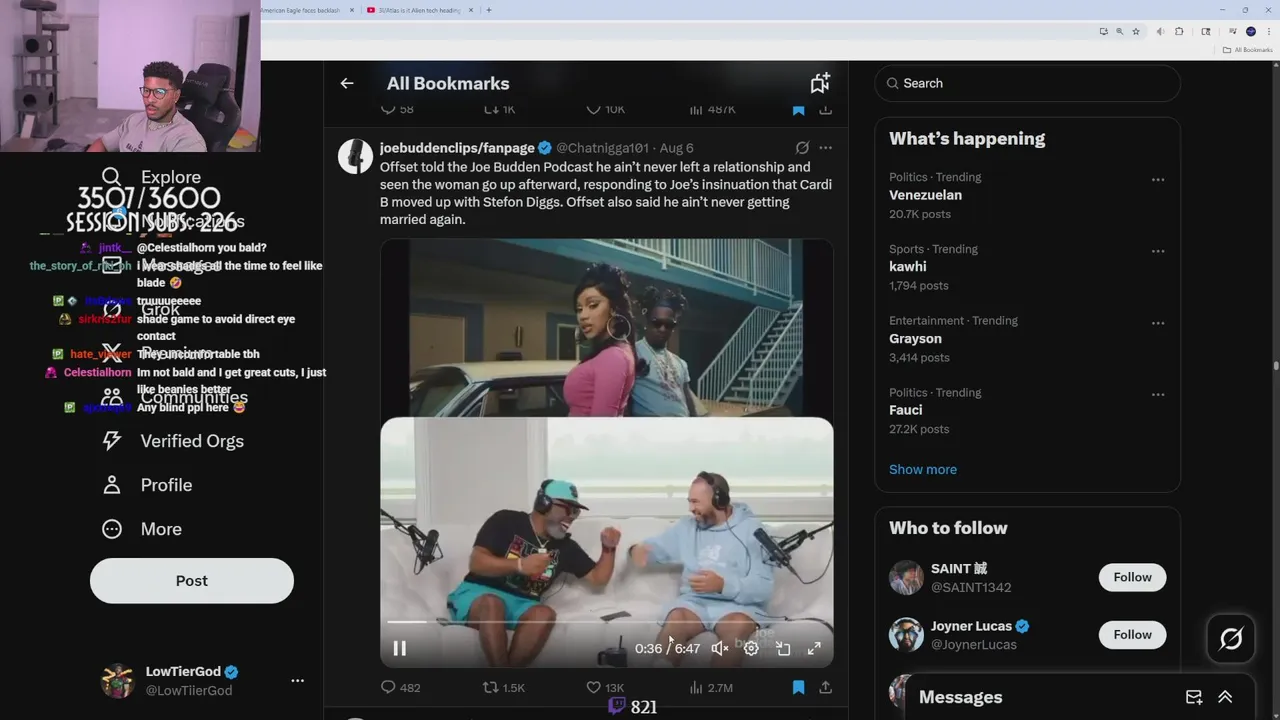
Task: Expand the video to fullscreen
Action: pos(814,648)
